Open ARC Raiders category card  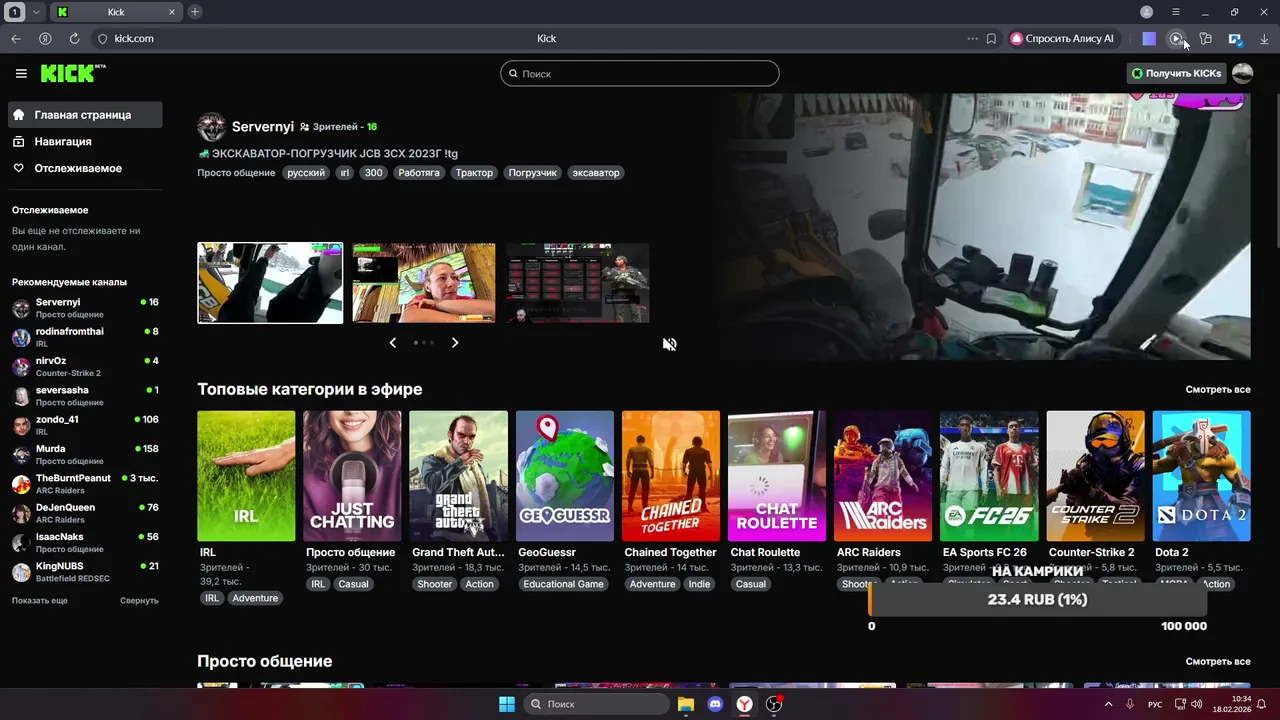[883, 476]
